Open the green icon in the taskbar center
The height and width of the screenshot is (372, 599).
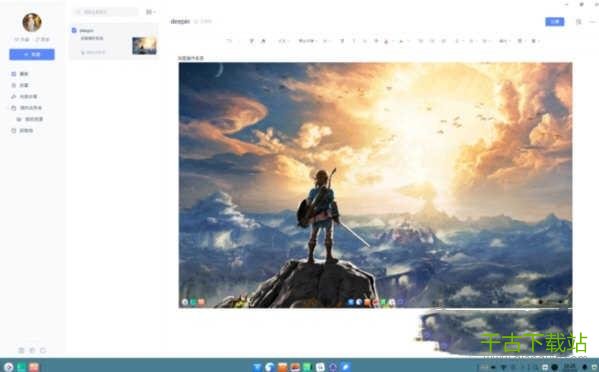[308, 367]
